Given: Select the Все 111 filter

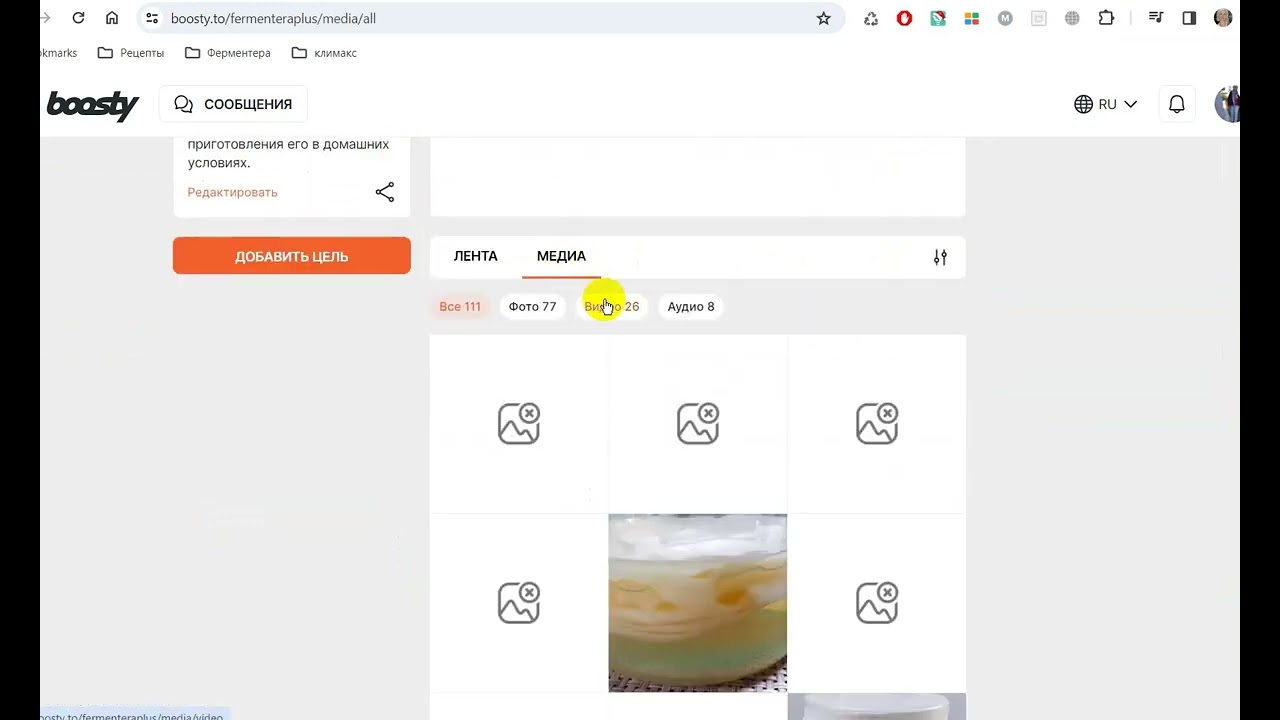Looking at the screenshot, I should point(460,306).
